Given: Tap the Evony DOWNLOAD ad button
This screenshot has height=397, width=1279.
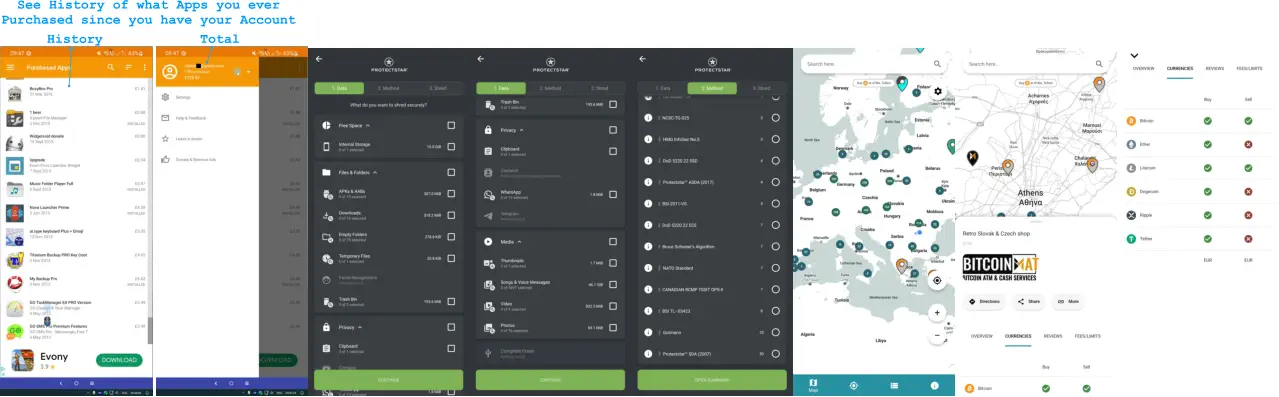Looking at the screenshot, I should 119,360.
